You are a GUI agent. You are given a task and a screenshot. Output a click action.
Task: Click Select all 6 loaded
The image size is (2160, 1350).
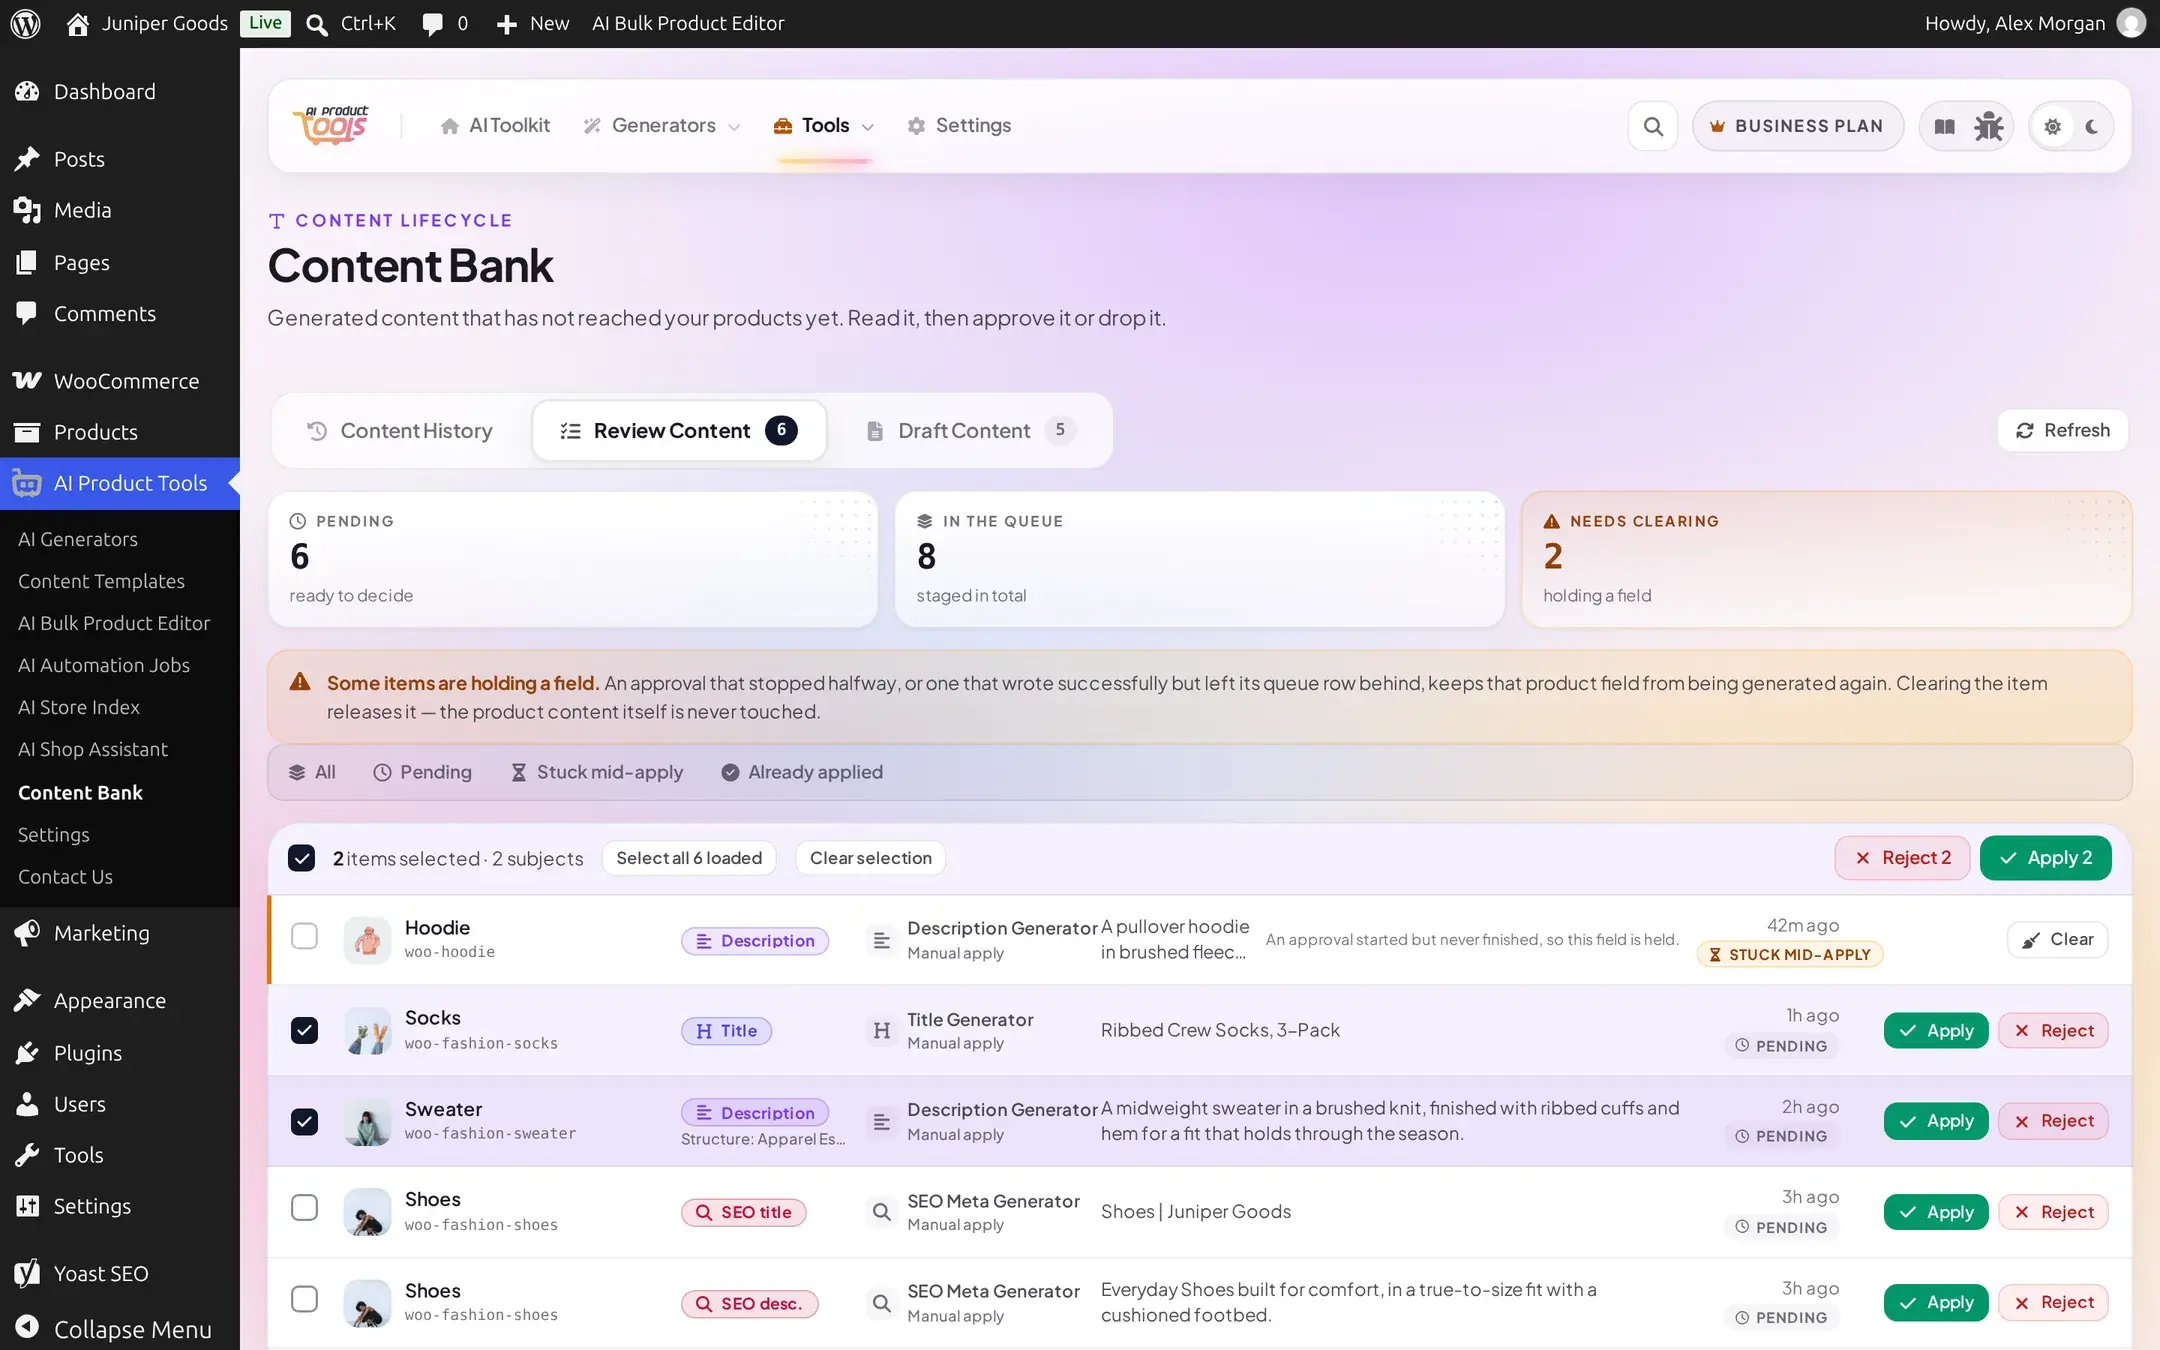click(x=689, y=858)
